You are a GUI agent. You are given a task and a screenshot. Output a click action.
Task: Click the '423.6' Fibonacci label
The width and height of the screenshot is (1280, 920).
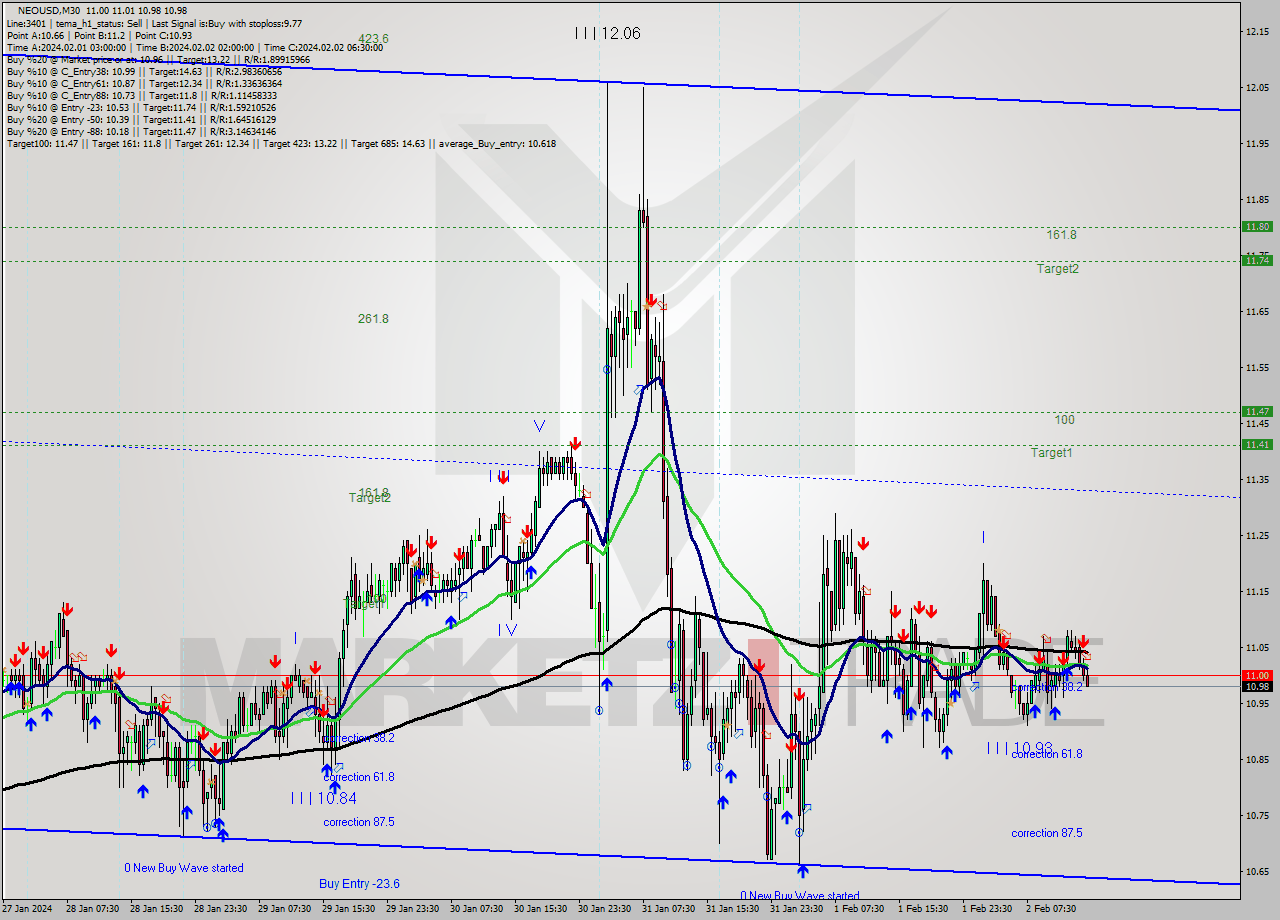[x=373, y=39]
